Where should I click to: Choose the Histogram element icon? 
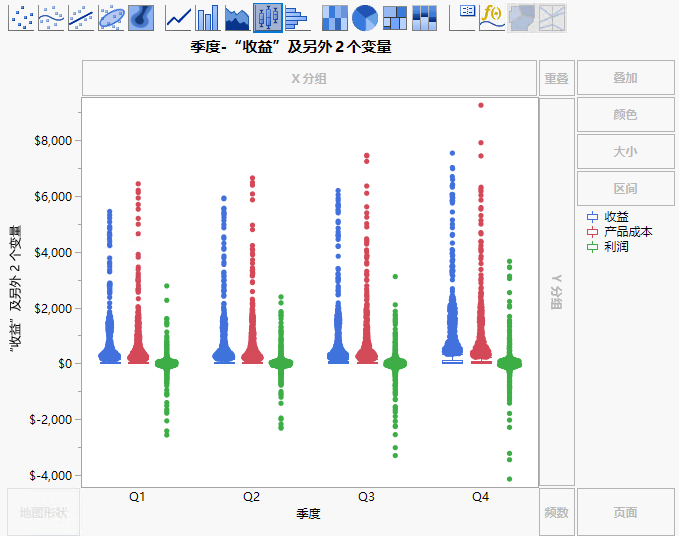tap(297, 16)
